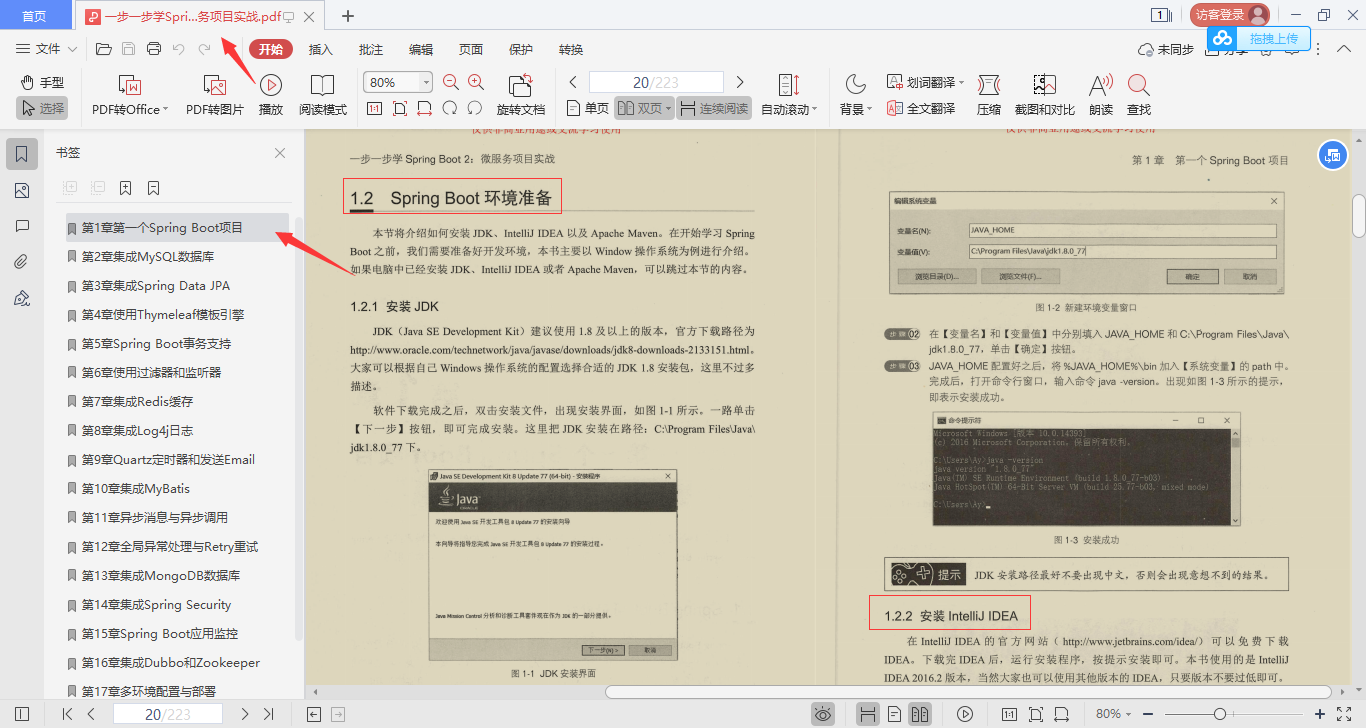Switch to the 批注 annotation tab

pos(371,49)
